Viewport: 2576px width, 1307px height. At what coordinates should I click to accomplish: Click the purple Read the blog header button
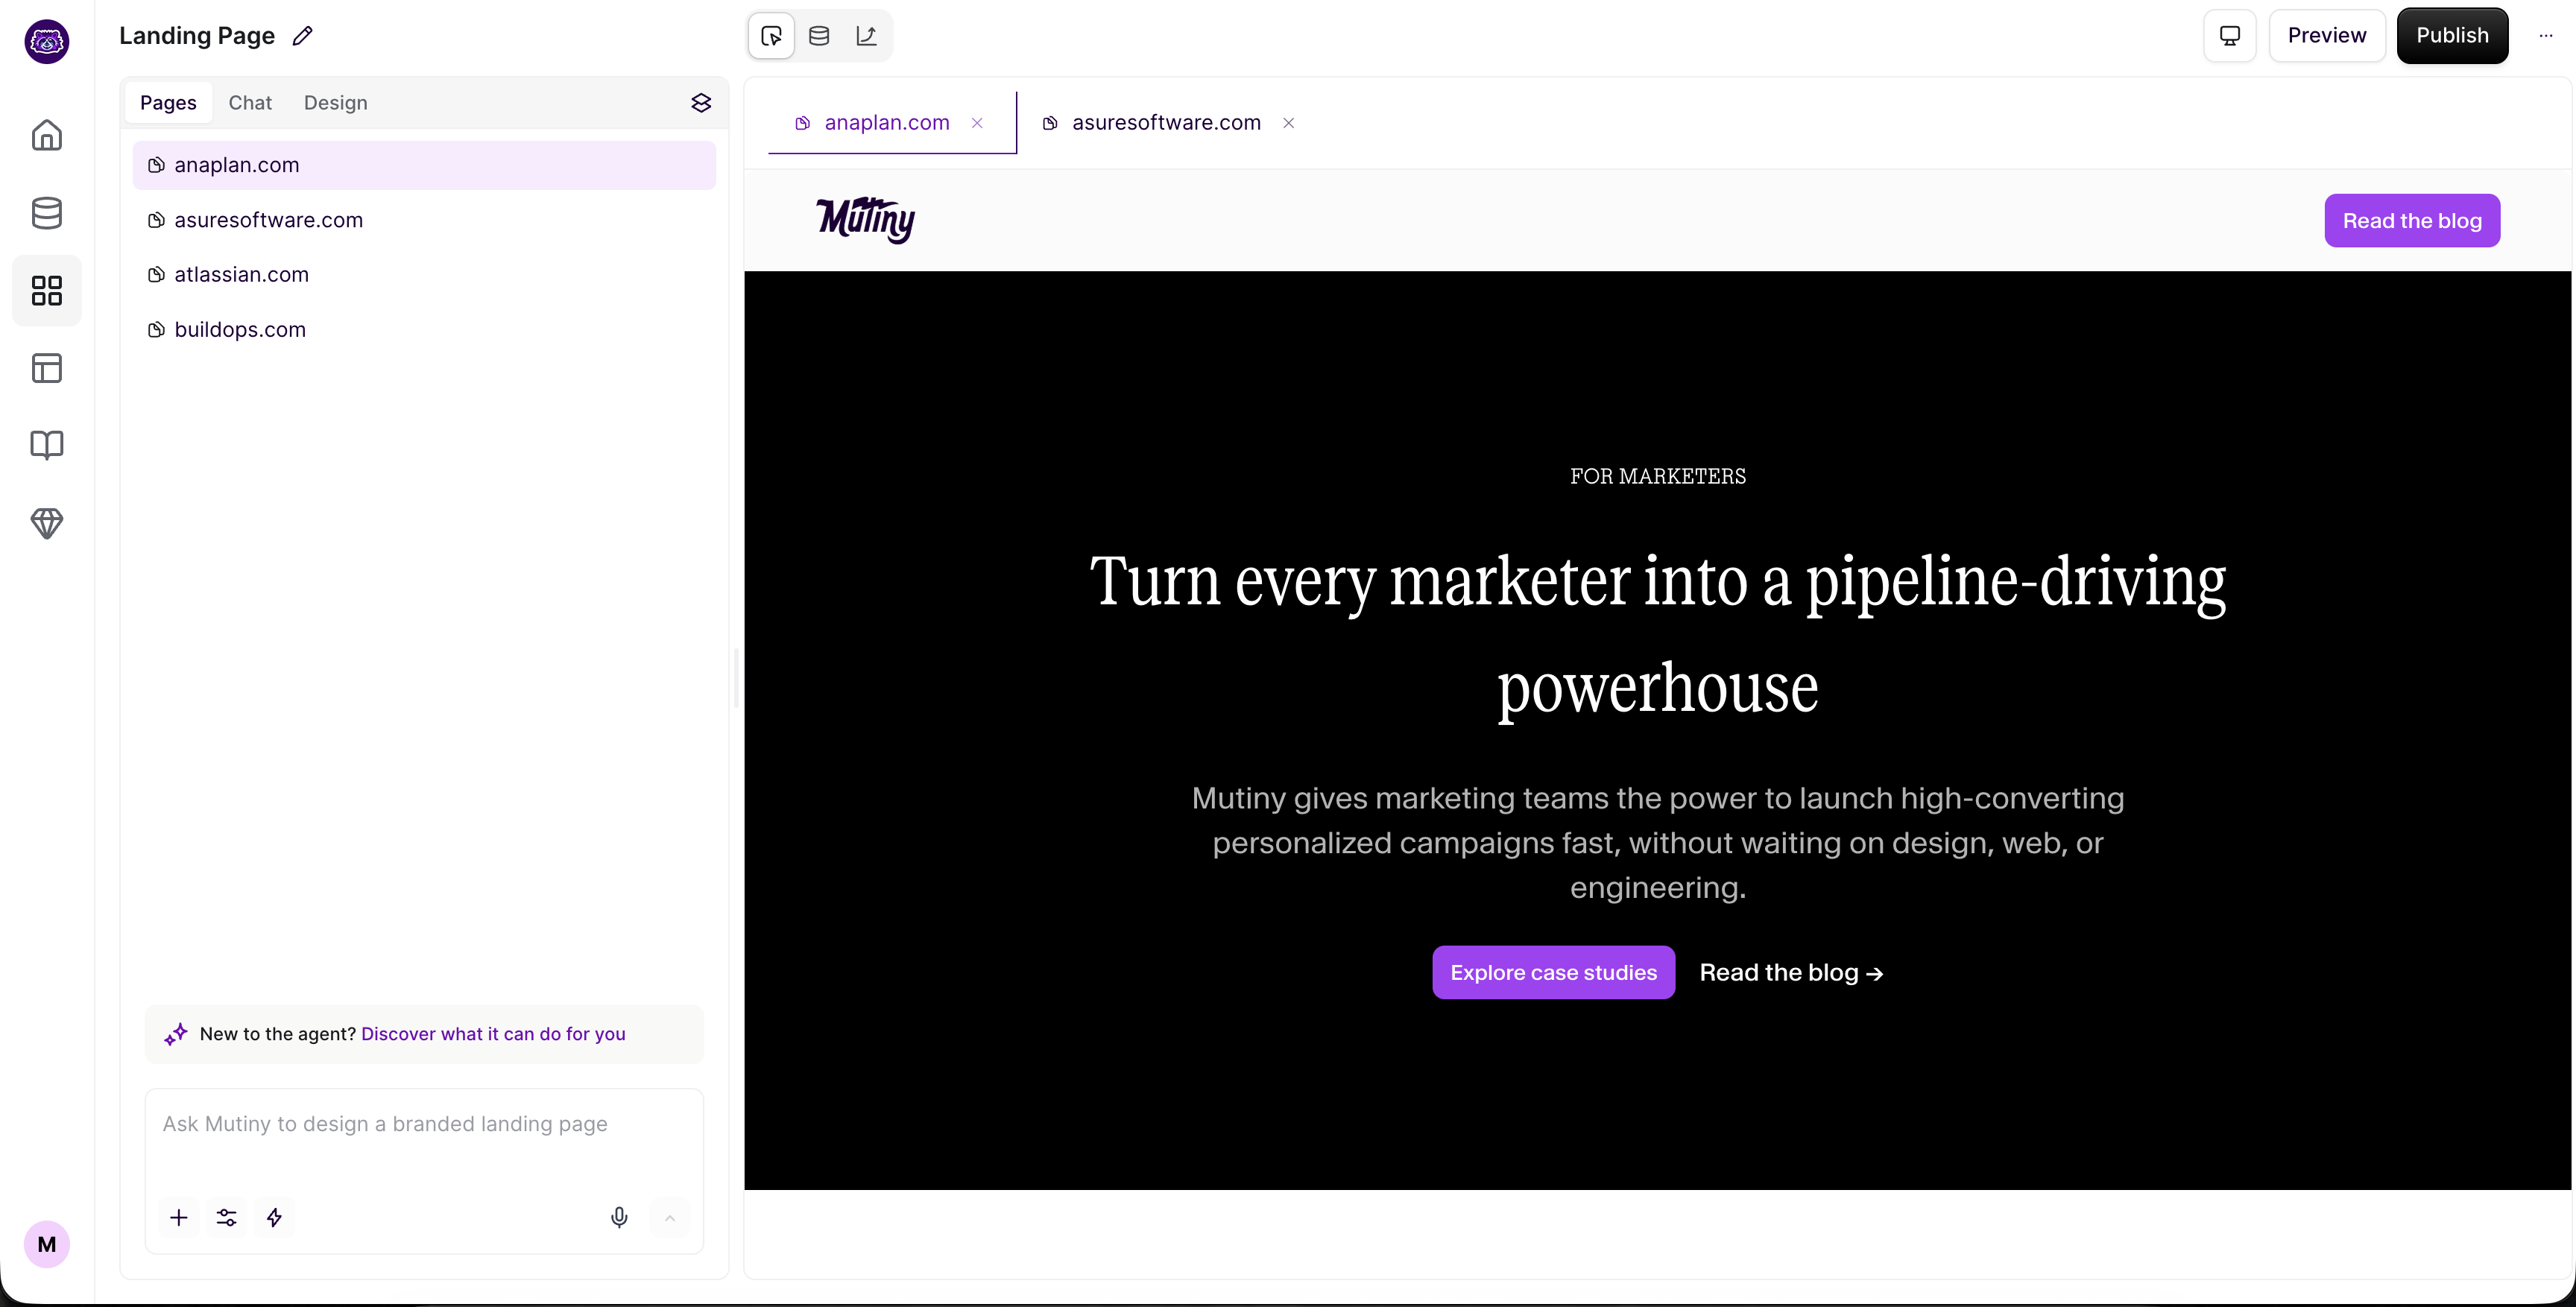pos(2412,221)
